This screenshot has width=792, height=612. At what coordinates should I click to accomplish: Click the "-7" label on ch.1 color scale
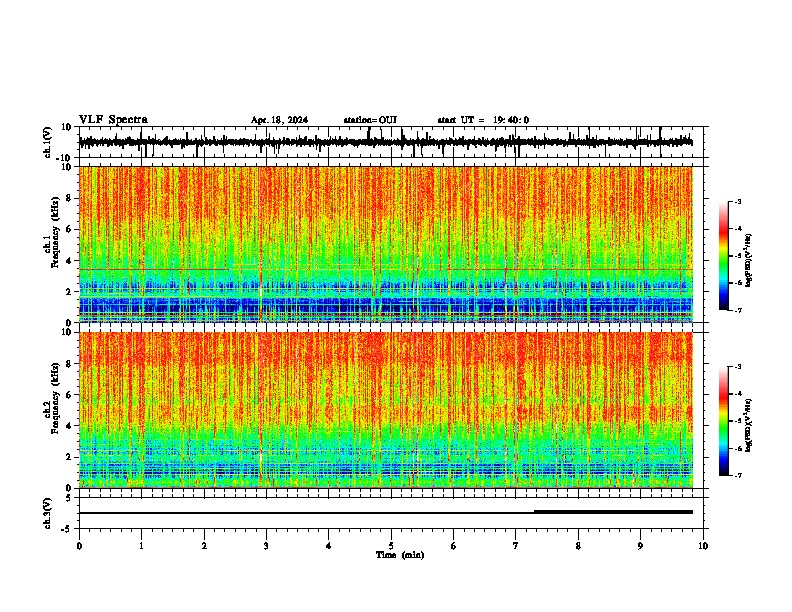[x=738, y=310]
